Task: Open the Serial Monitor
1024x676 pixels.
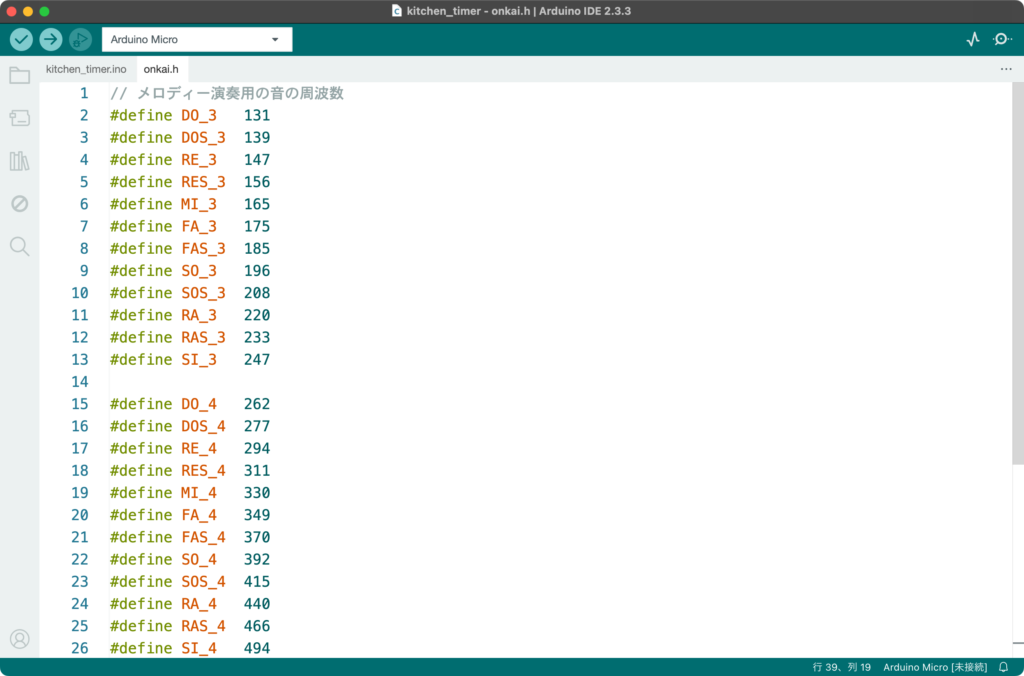Action: 1002,39
